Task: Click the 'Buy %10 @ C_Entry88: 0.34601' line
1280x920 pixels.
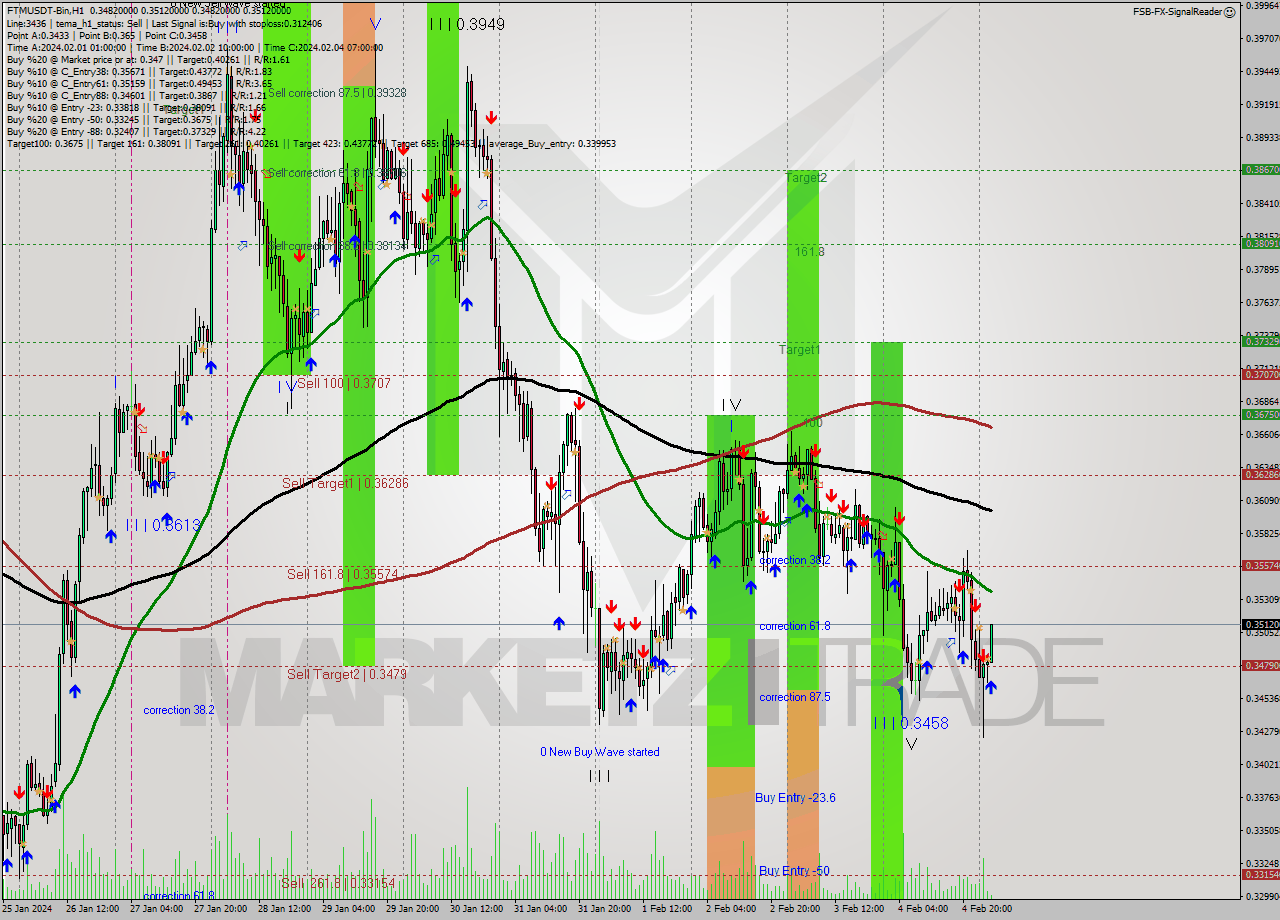Action: tap(139, 95)
